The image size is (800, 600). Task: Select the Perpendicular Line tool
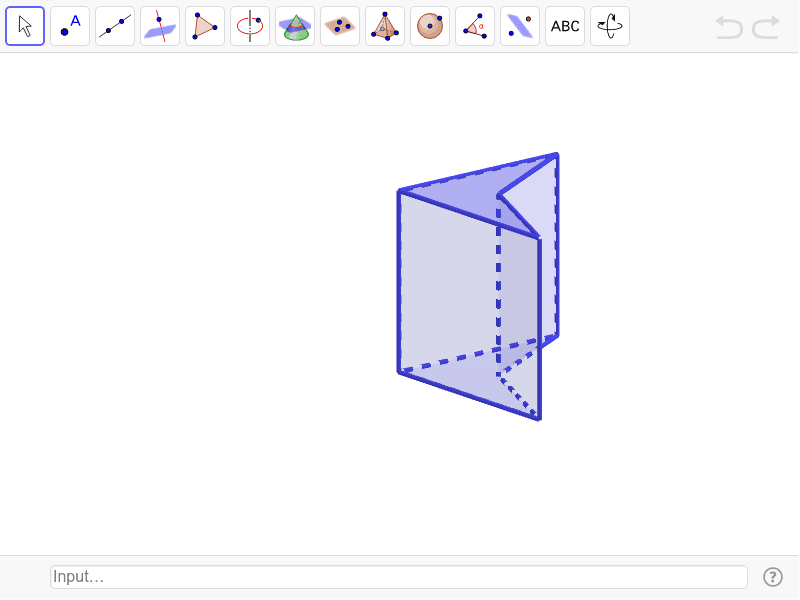tap(160, 25)
